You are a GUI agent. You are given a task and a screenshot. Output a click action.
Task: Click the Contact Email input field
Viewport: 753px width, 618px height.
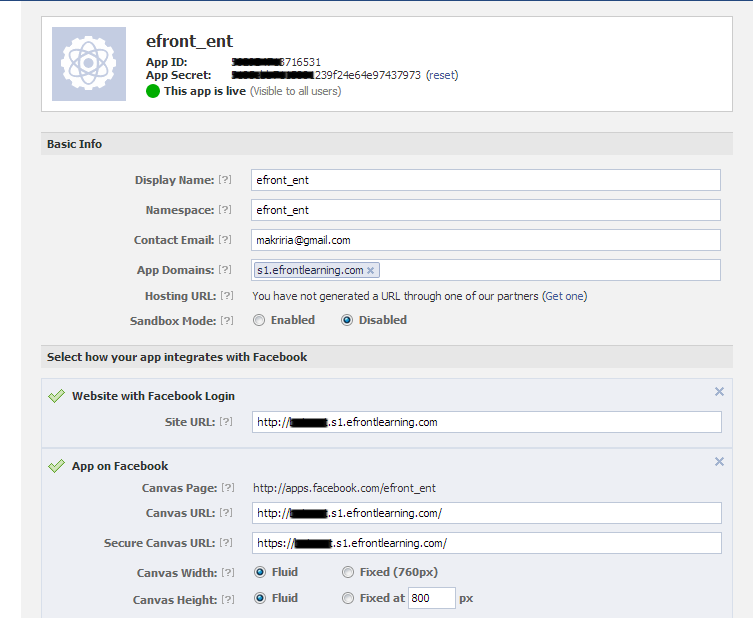click(x=486, y=240)
